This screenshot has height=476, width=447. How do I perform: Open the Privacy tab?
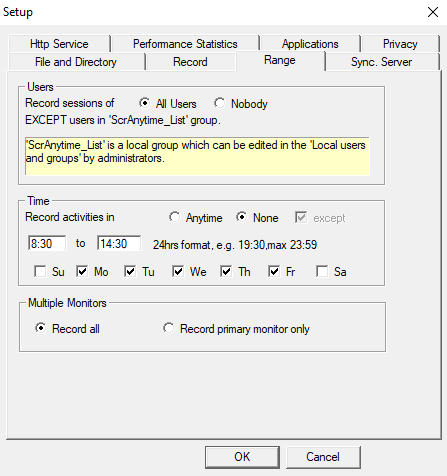coord(400,44)
